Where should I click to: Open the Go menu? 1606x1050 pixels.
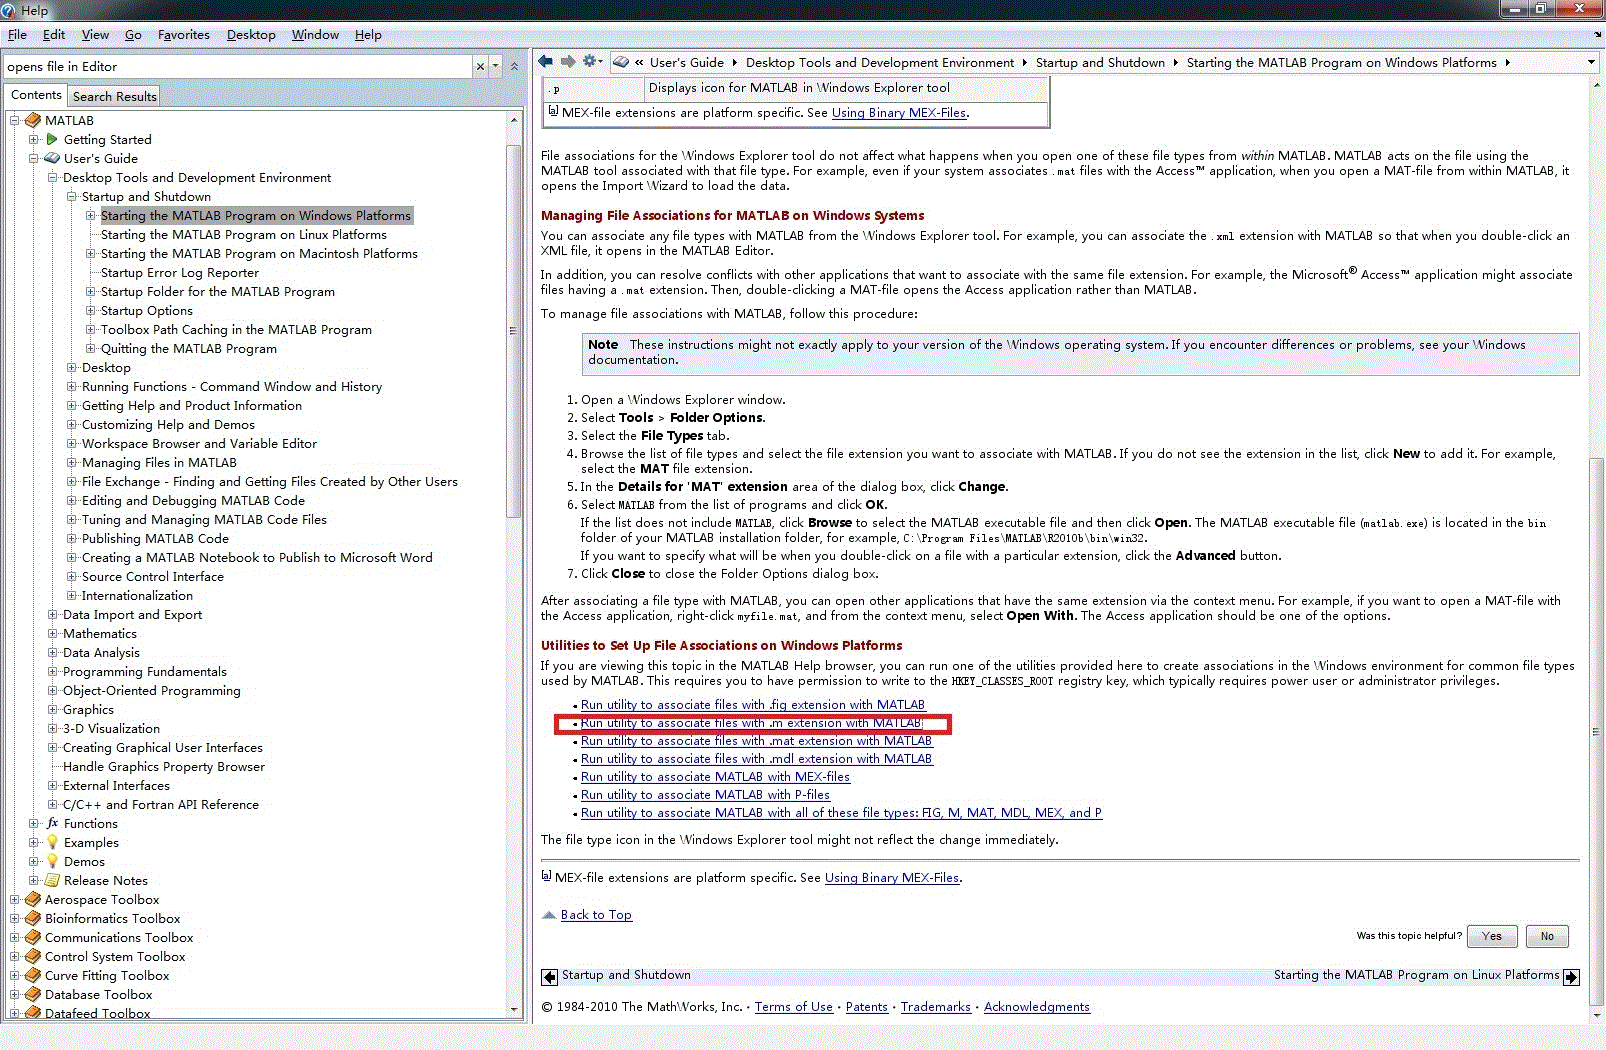click(x=133, y=34)
